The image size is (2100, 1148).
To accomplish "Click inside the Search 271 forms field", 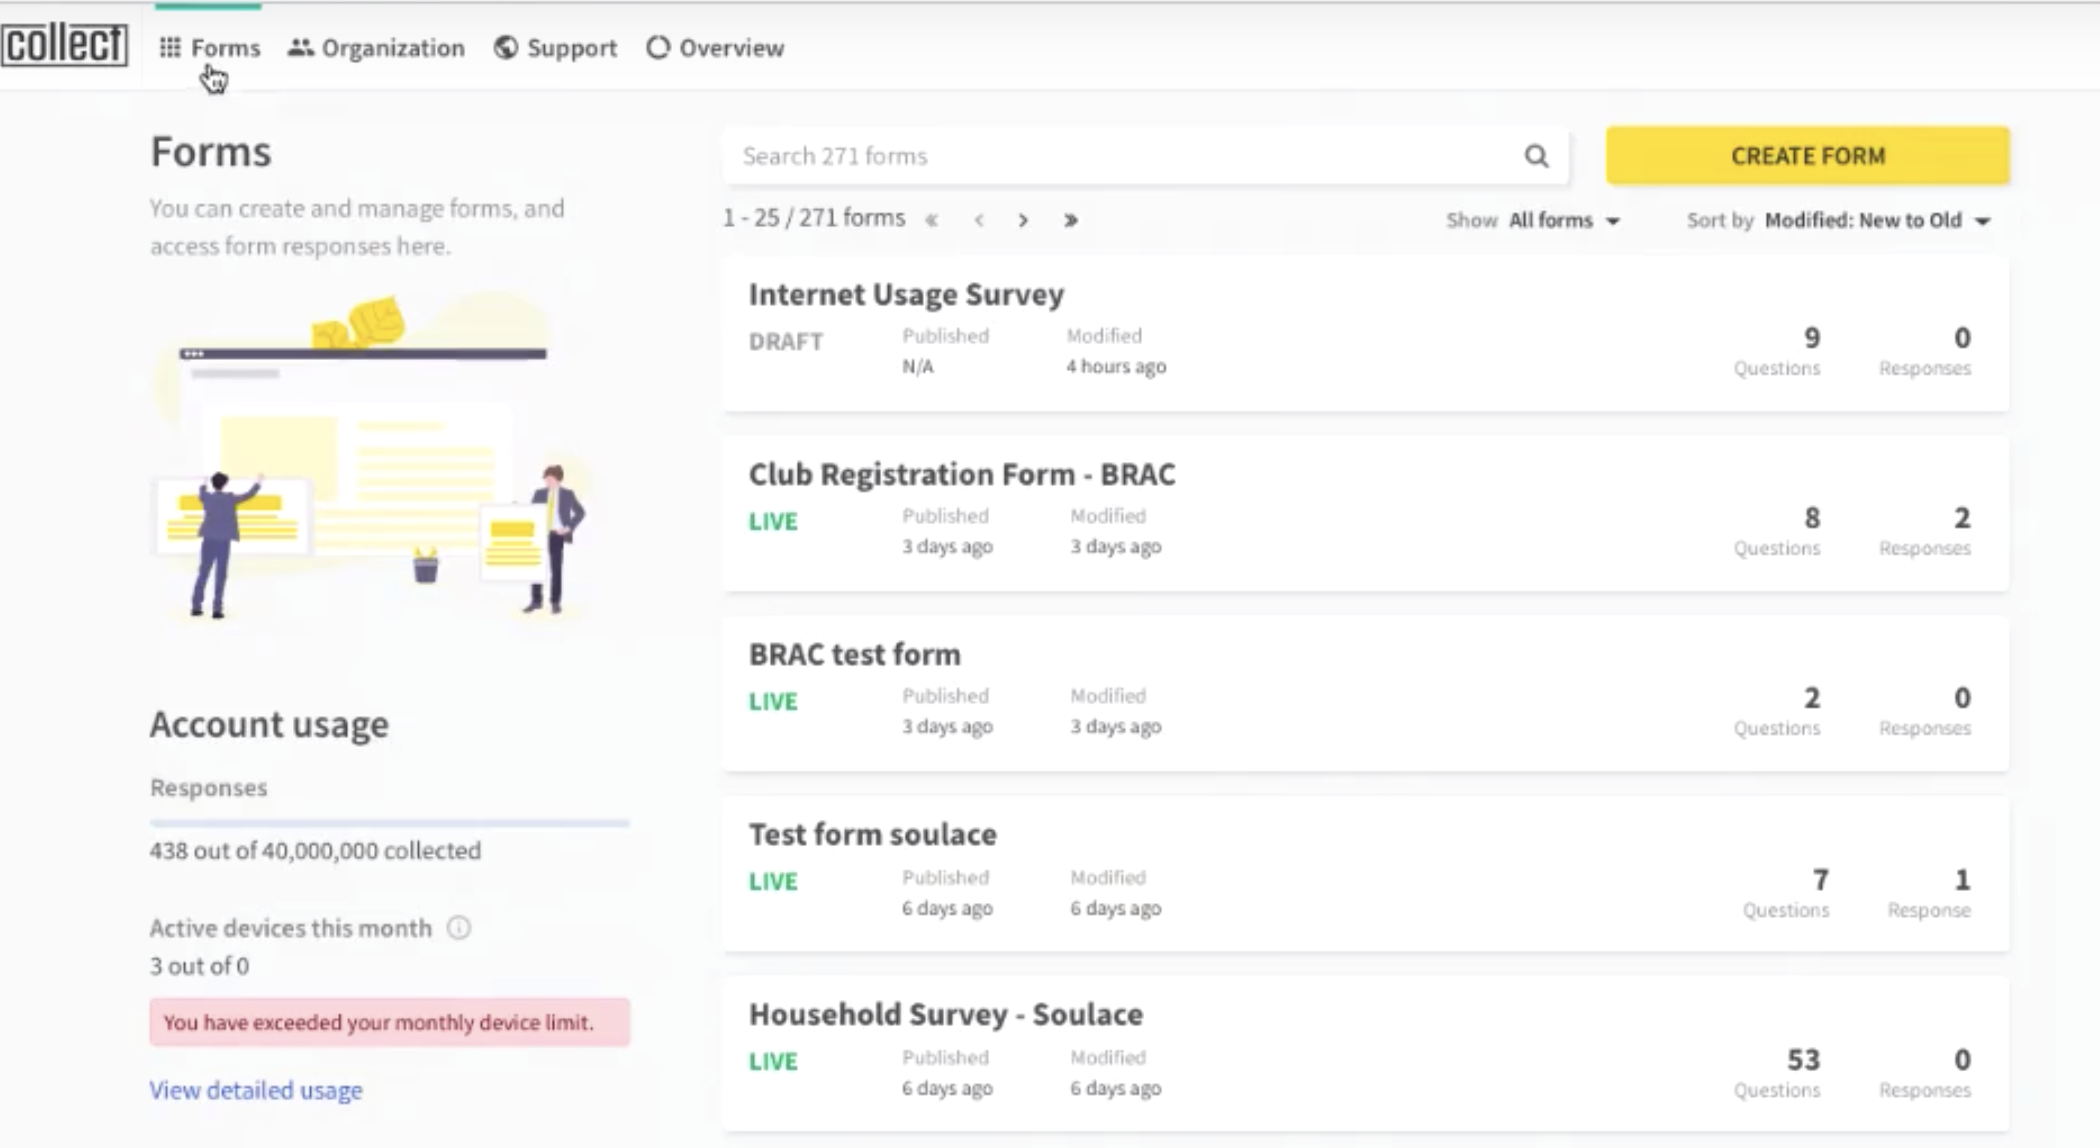I will pyautogui.click(x=1100, y=156).
